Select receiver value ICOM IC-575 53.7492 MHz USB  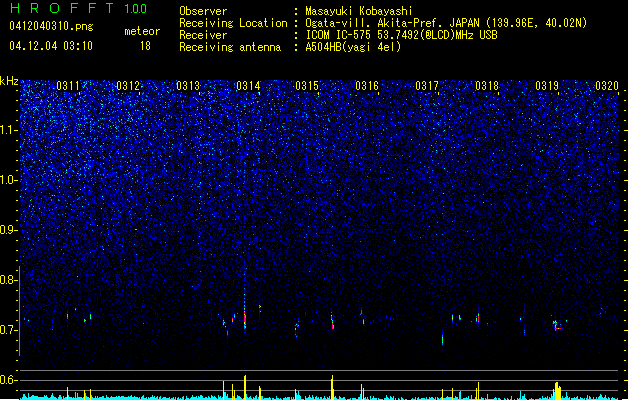401,35
